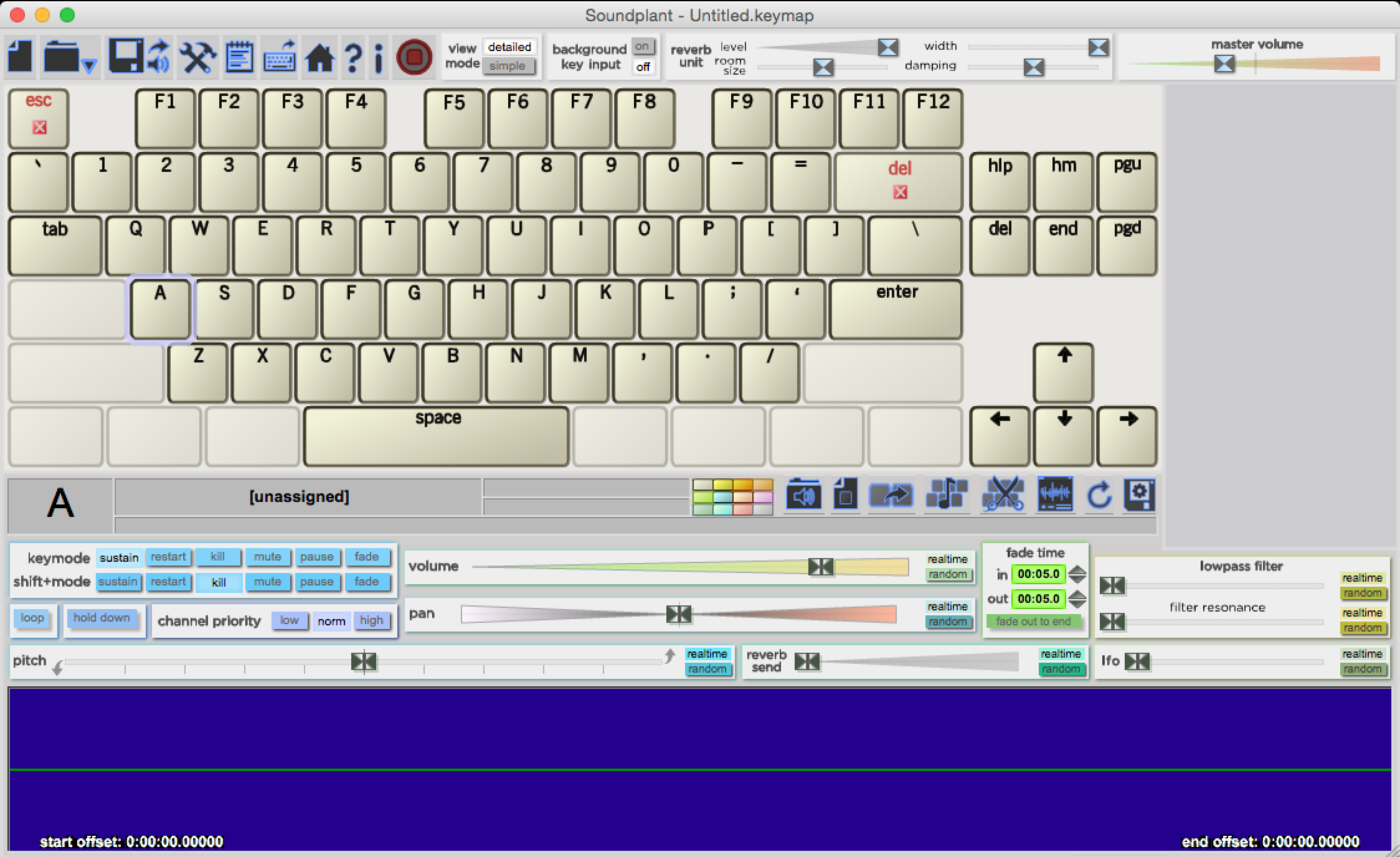Turn background key input on
Image resolution: width=1400 pixels, height=857 pixels.
point(643,46)
